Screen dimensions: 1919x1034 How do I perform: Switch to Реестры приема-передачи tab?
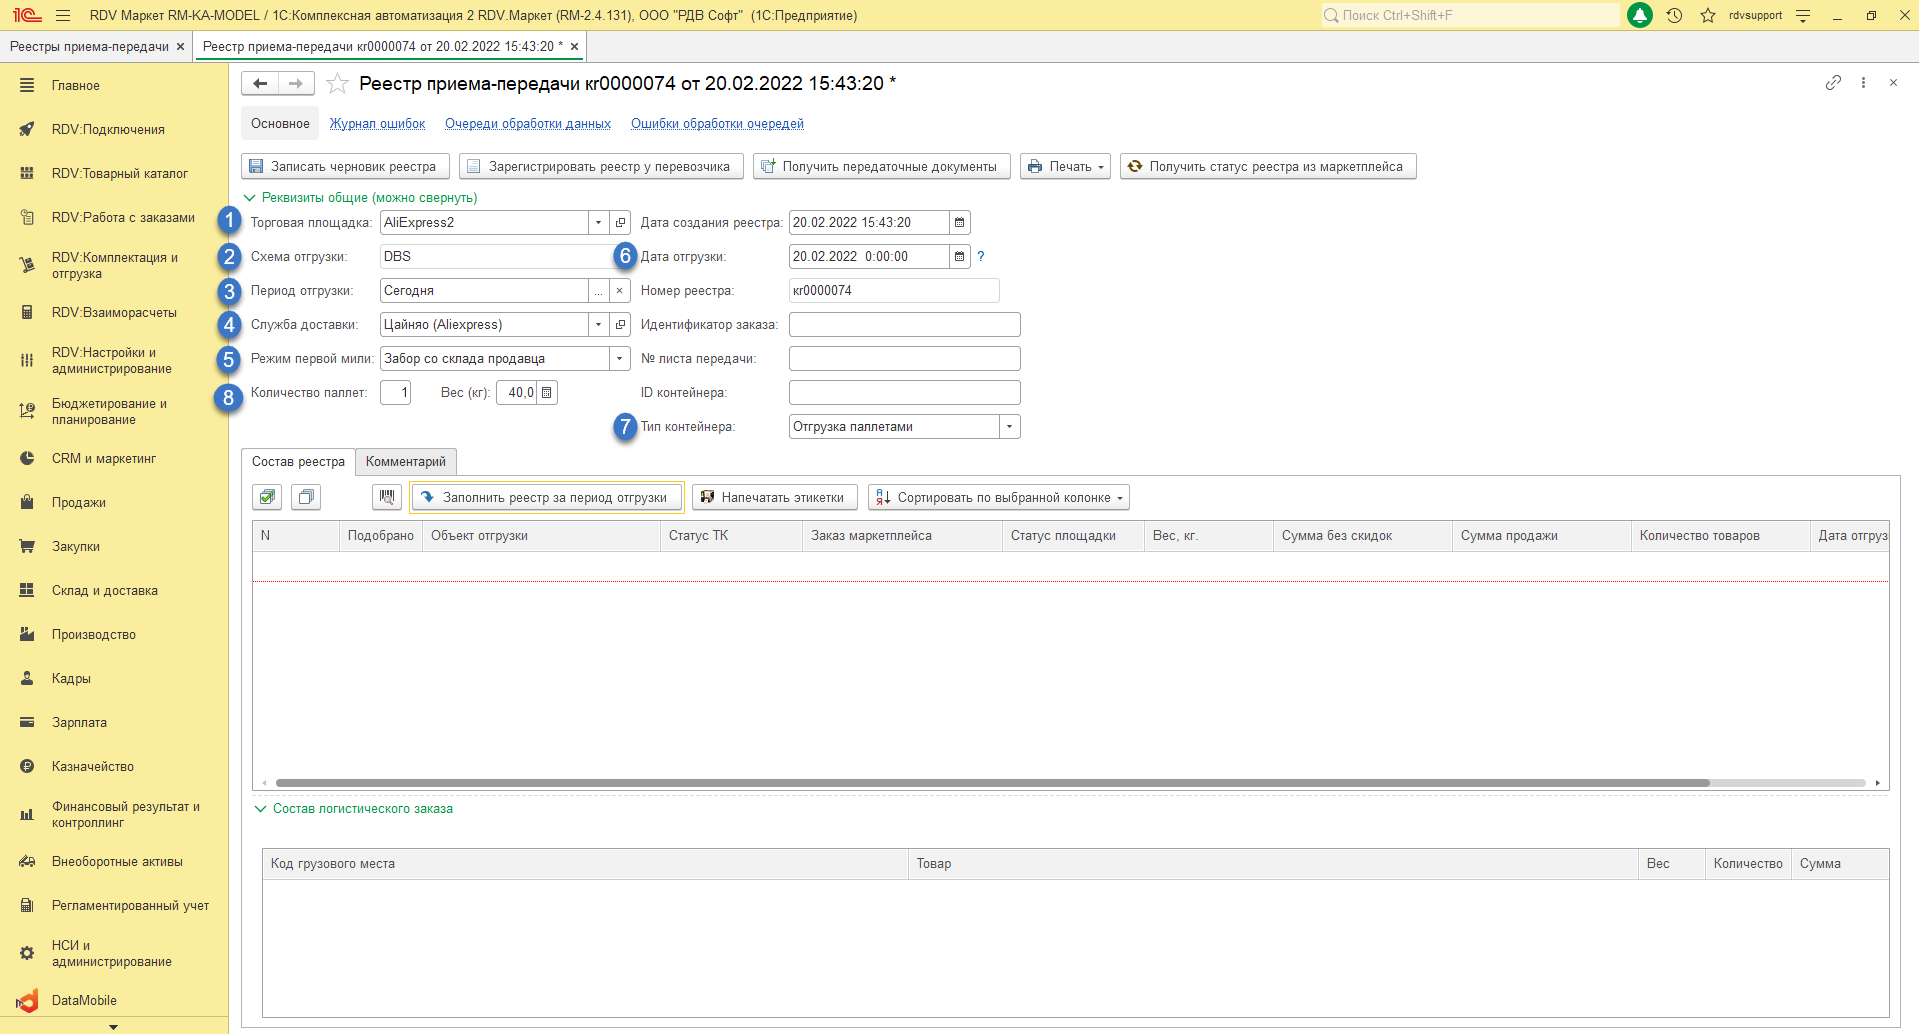(x=89, y=47)
